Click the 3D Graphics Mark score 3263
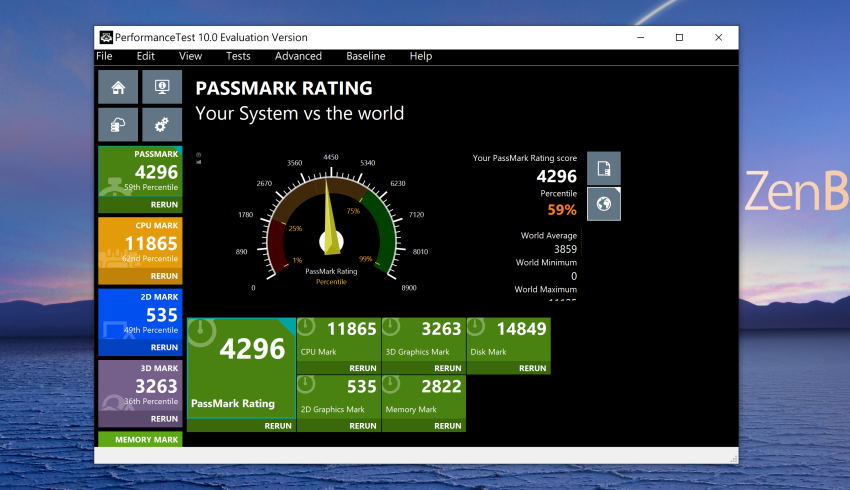 point(441,329)
